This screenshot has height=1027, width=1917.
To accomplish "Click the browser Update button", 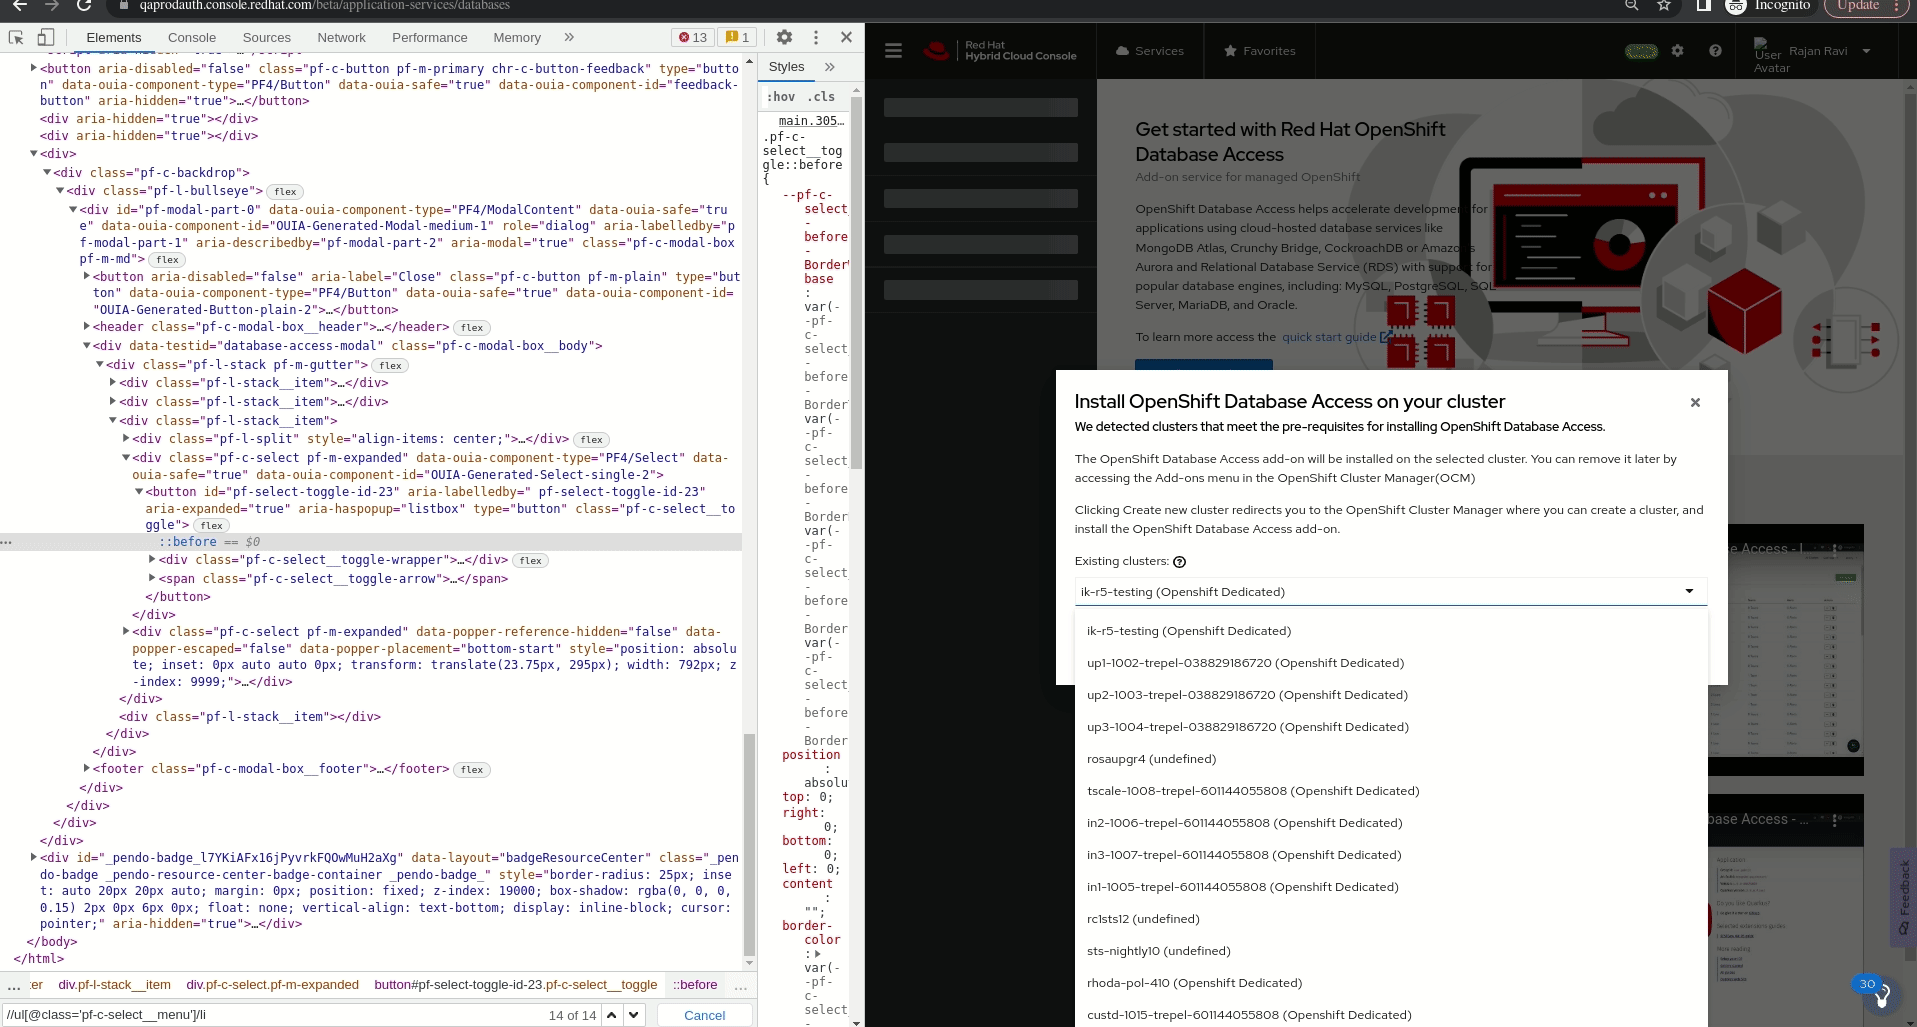I will (x=1865, y=5).
